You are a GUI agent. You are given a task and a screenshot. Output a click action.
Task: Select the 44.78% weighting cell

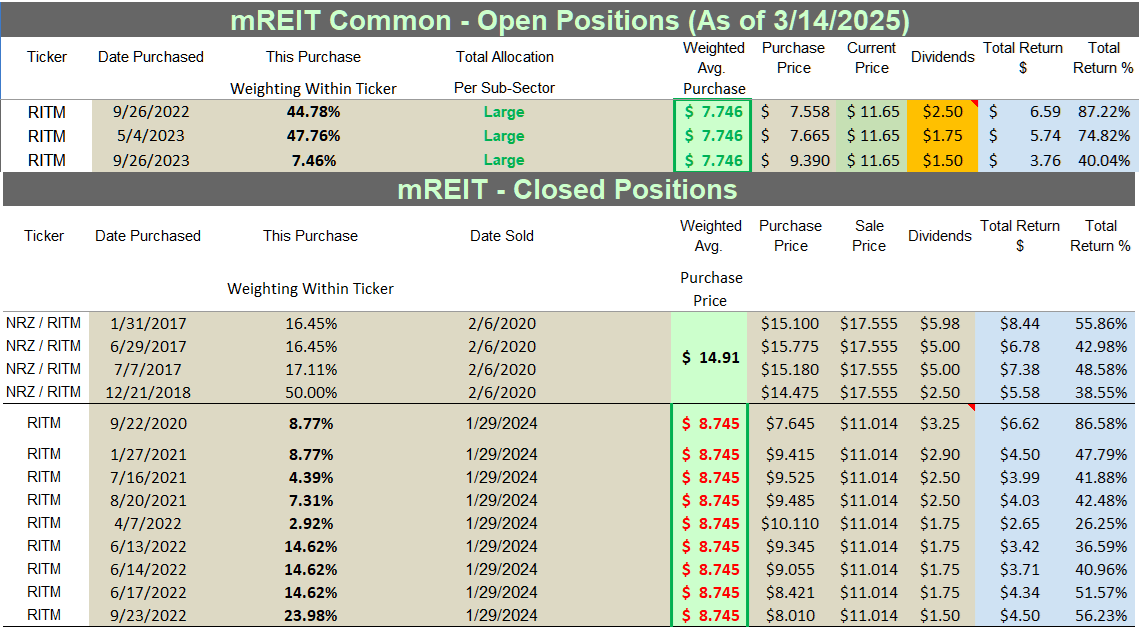314,112
